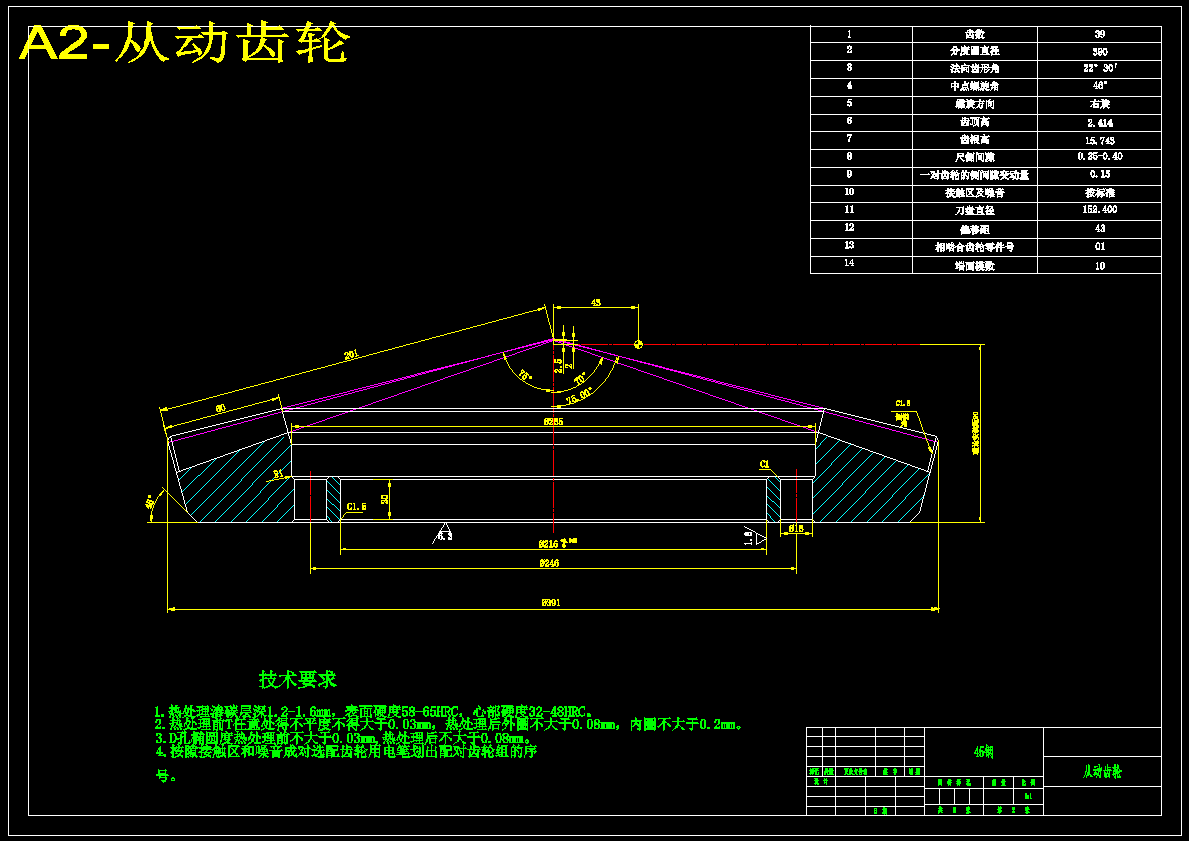Image resolution: width=1189 pixels, height=841 pixels.
Task: Select the '接触区及噪音' table cell
Action: pos(974,193)
